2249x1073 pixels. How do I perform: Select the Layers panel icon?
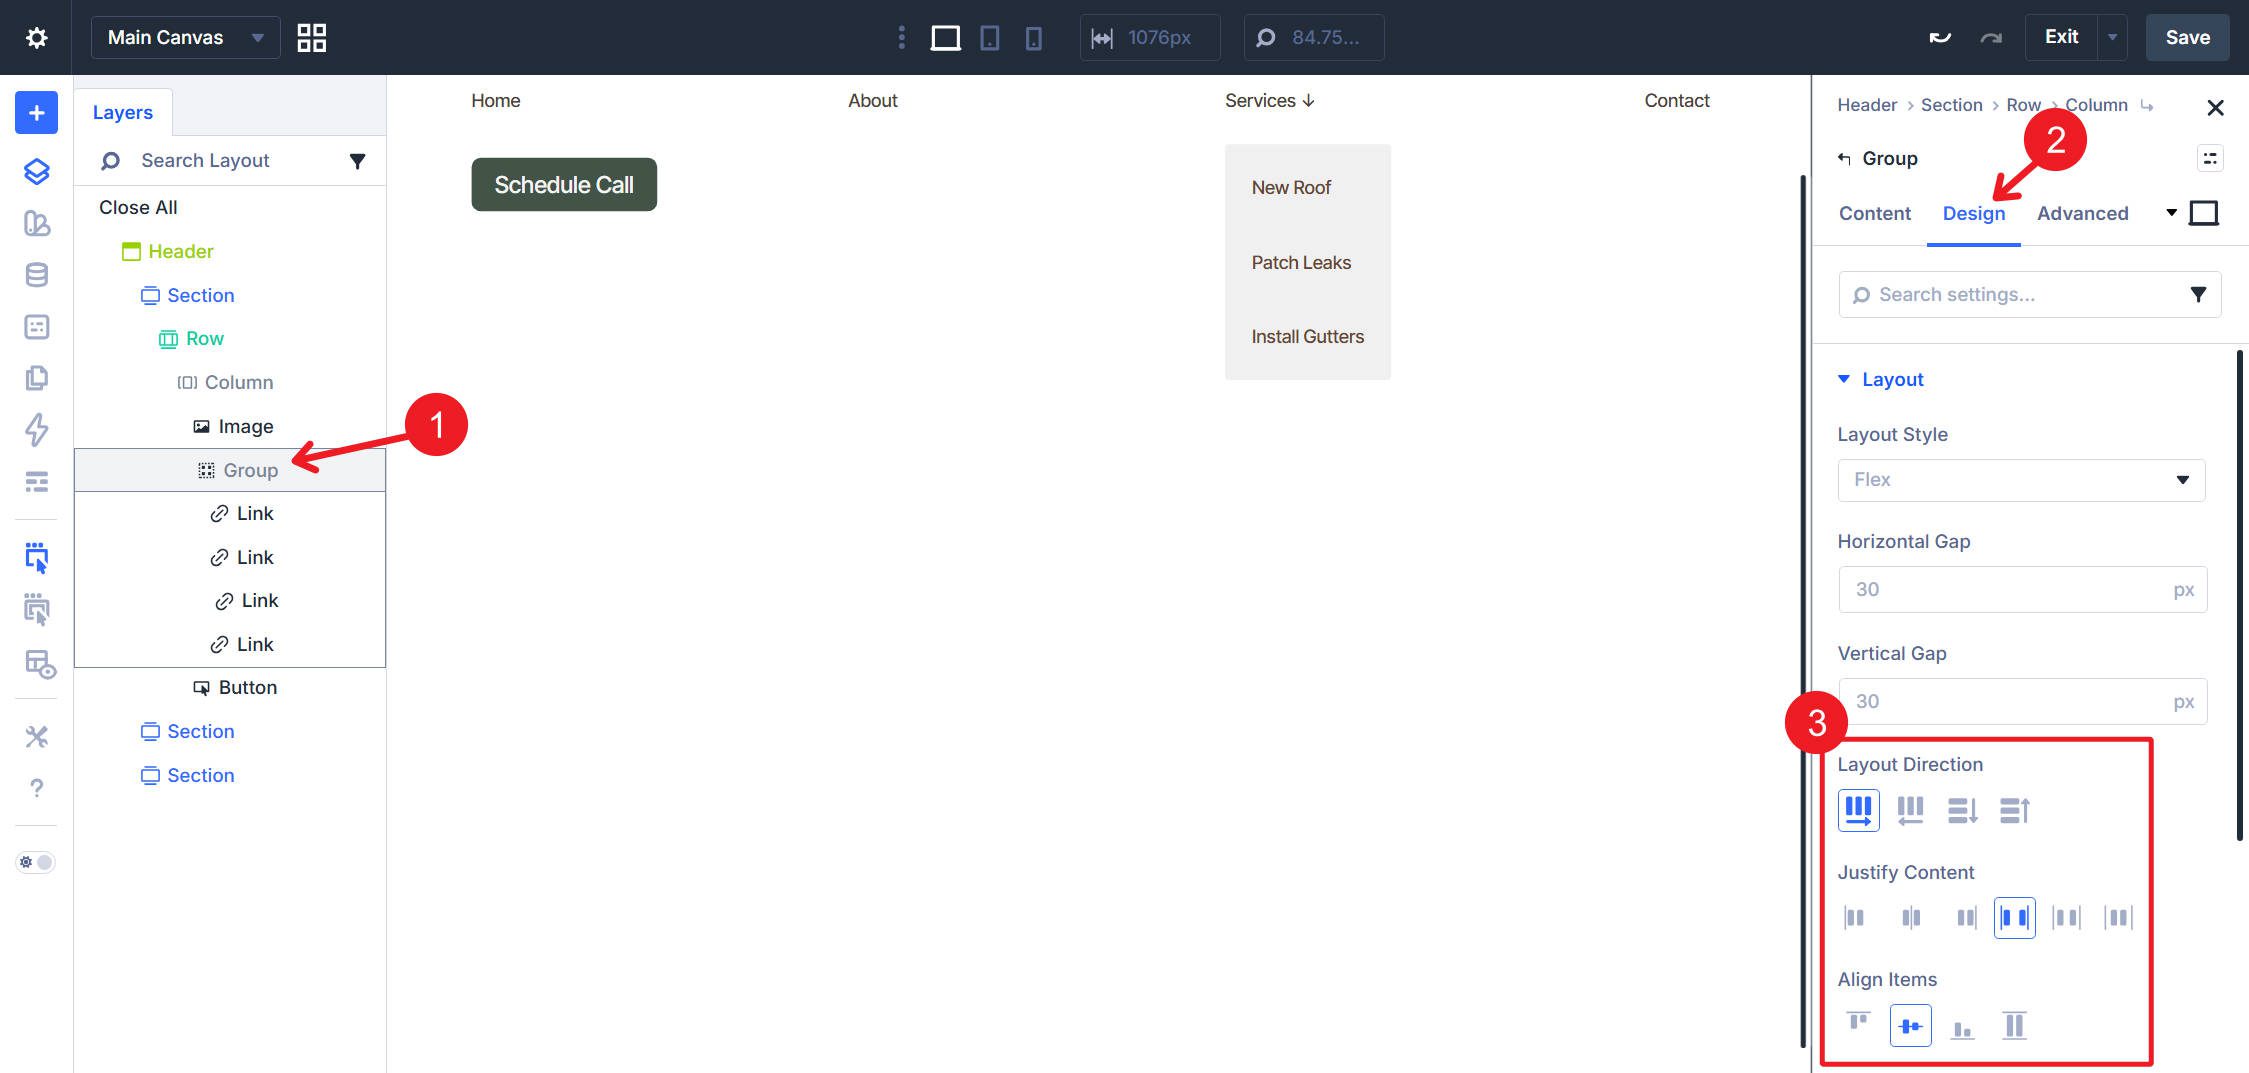pos(35,171)
